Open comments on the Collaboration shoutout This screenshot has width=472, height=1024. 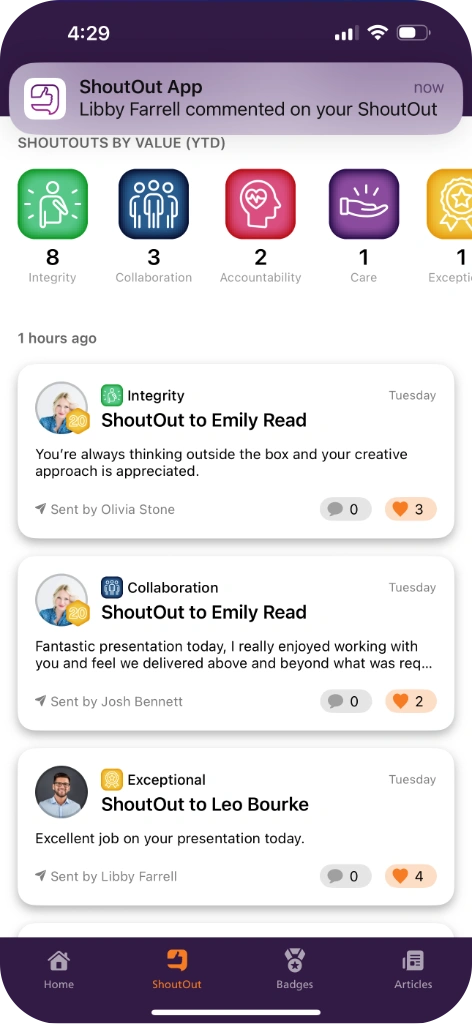point(345,701)
